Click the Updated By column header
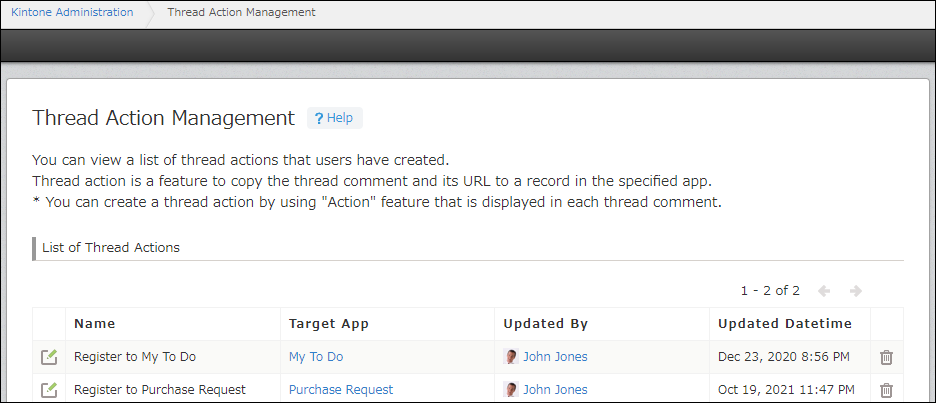 click(x=545, y=324)
